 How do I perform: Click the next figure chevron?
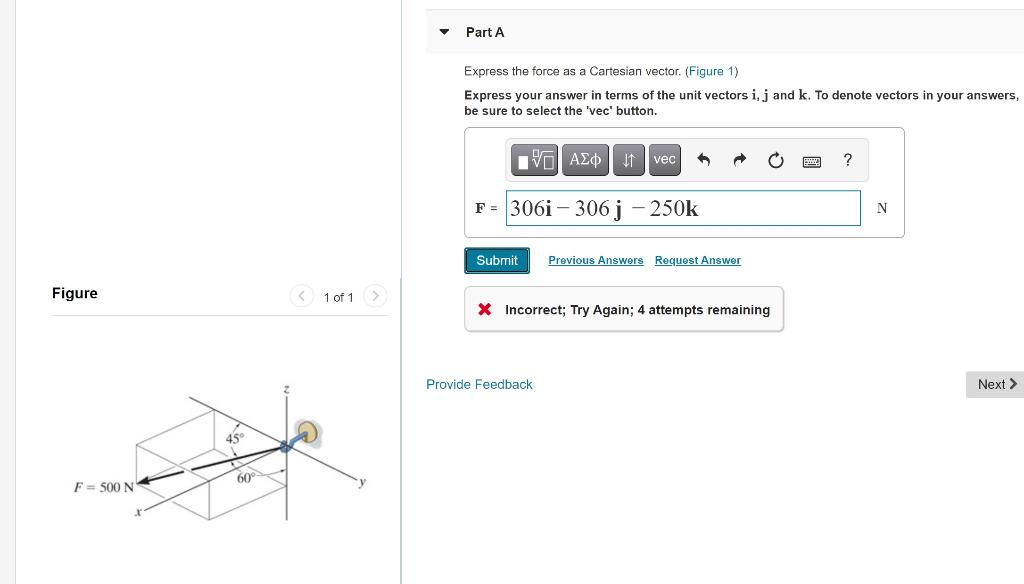point(375,296)
